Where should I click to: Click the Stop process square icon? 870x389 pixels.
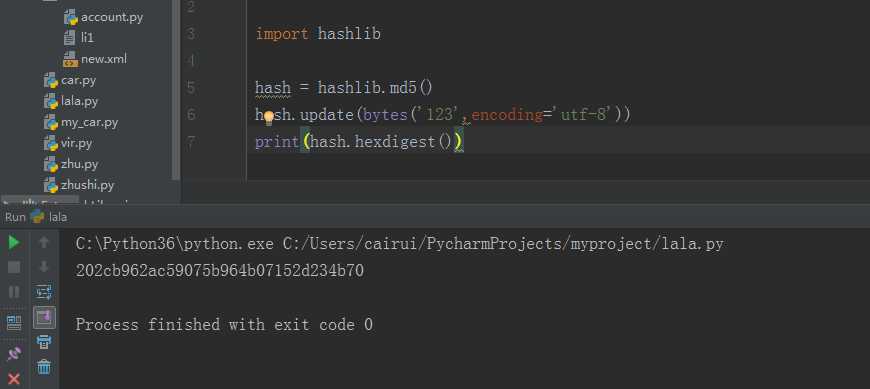click(x=14, y=267)
